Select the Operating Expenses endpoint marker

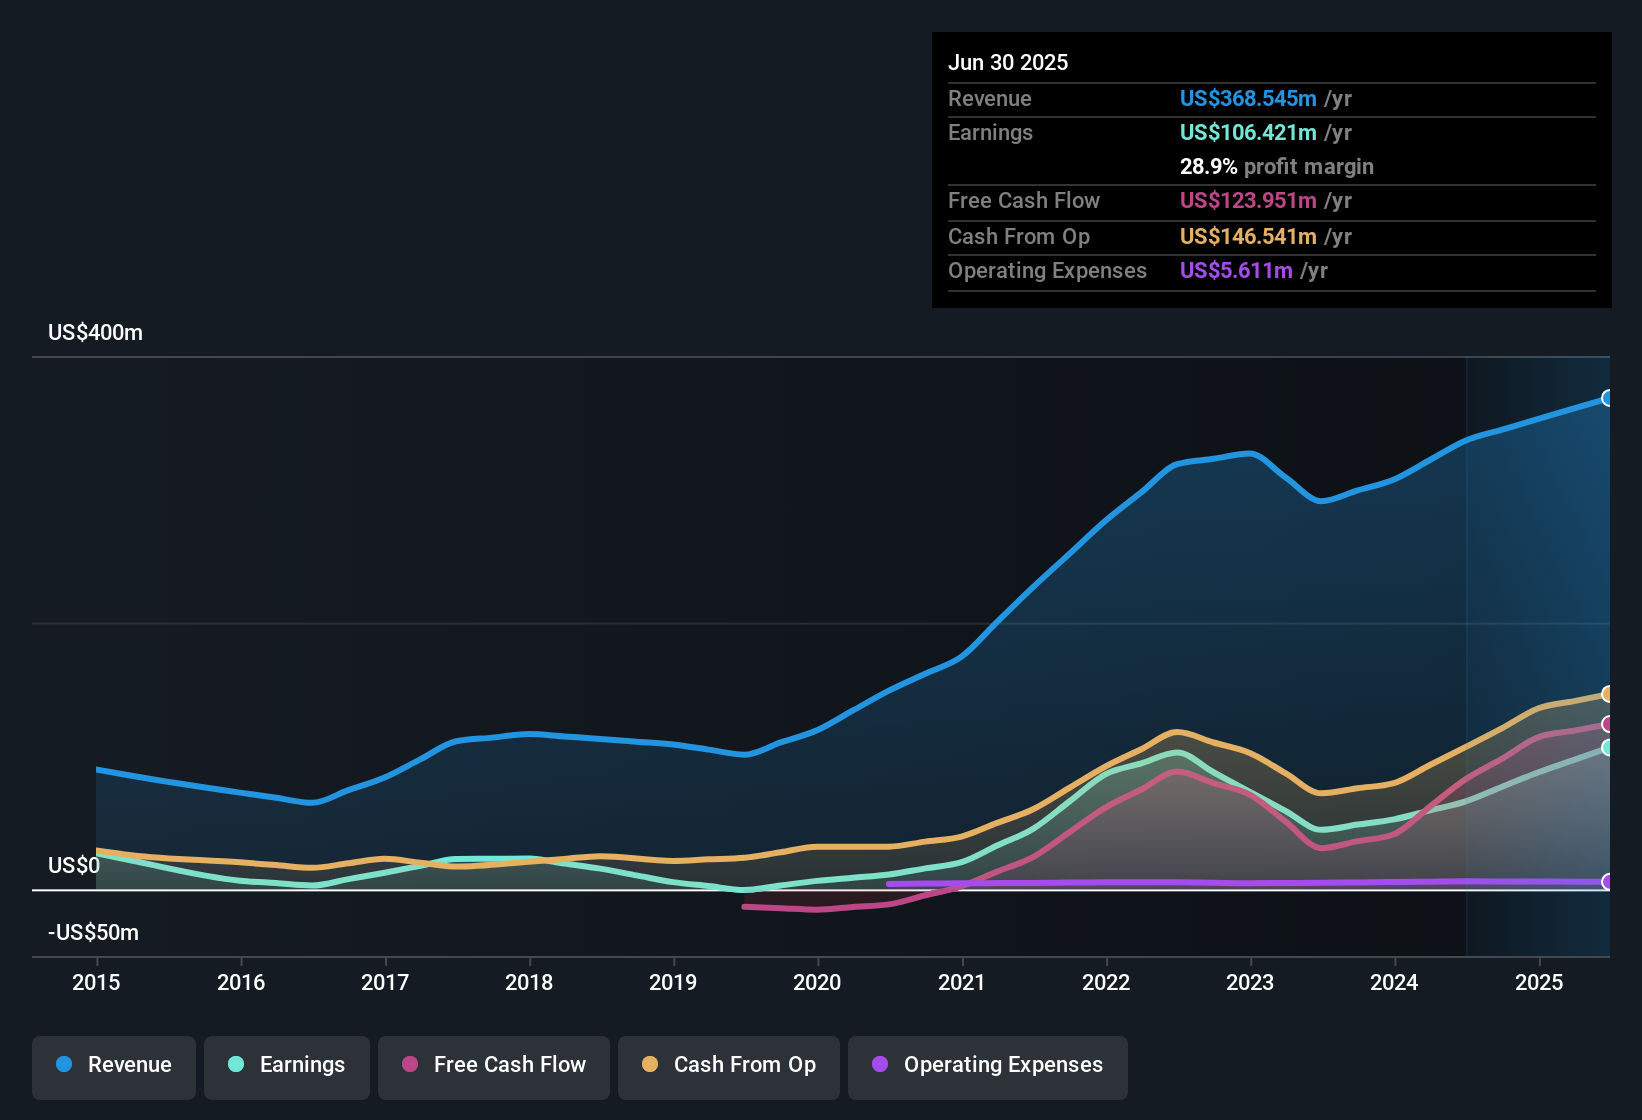[1607, 882]
